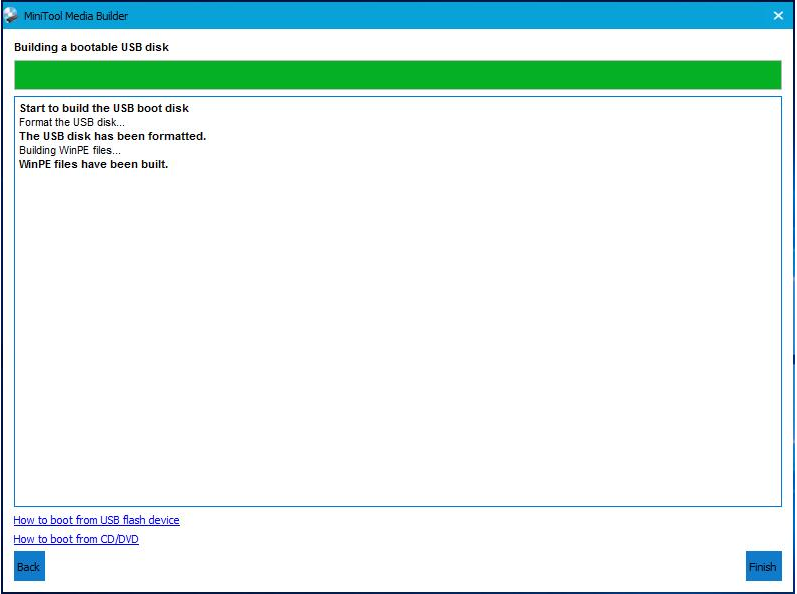Select the 'Format the USB disk...' log line
The height and width of the screenshot is (594, 797).
72,122
